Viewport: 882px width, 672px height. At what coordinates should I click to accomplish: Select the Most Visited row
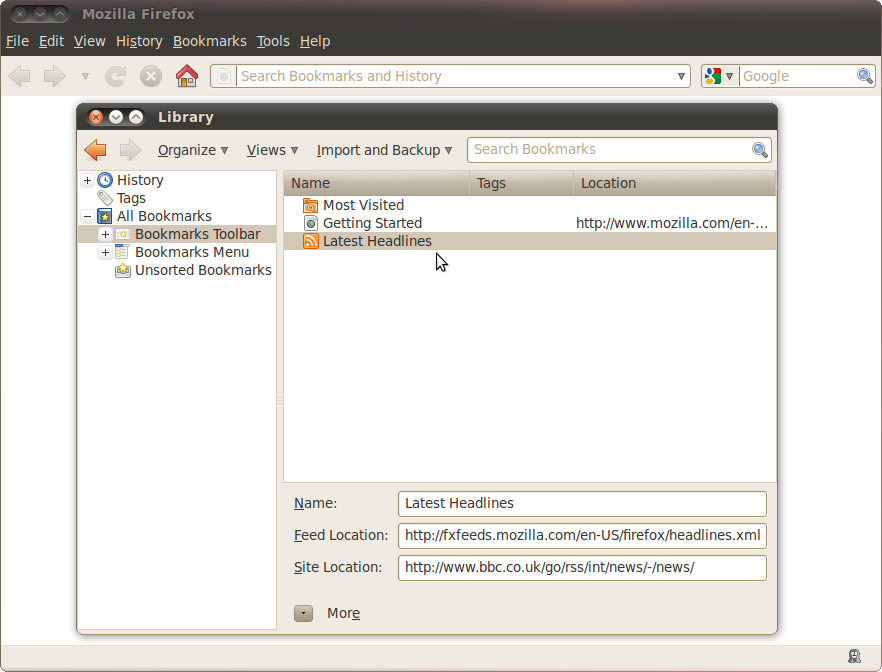530,205
